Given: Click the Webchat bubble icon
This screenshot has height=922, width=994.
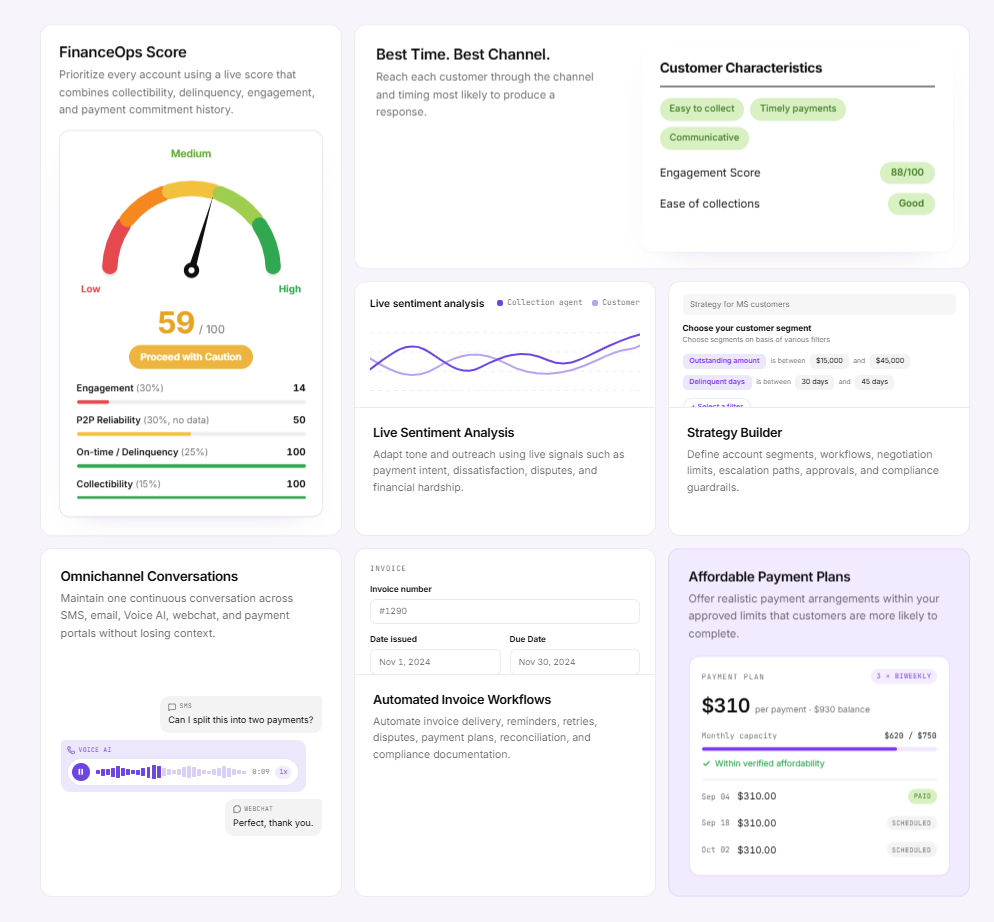Looking at the screenshot, I should click(237, 809).
